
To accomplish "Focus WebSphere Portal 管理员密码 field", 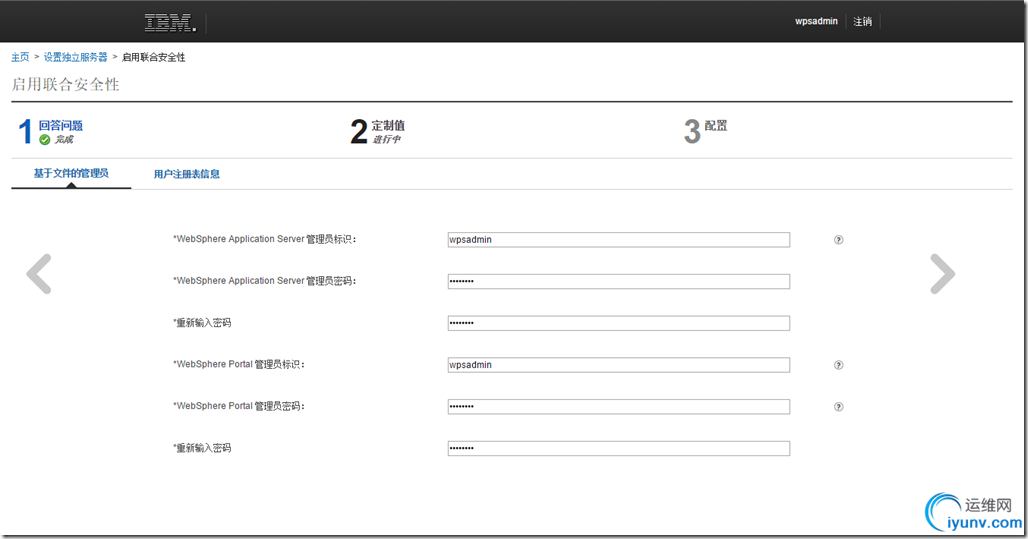I will [618, 407].
